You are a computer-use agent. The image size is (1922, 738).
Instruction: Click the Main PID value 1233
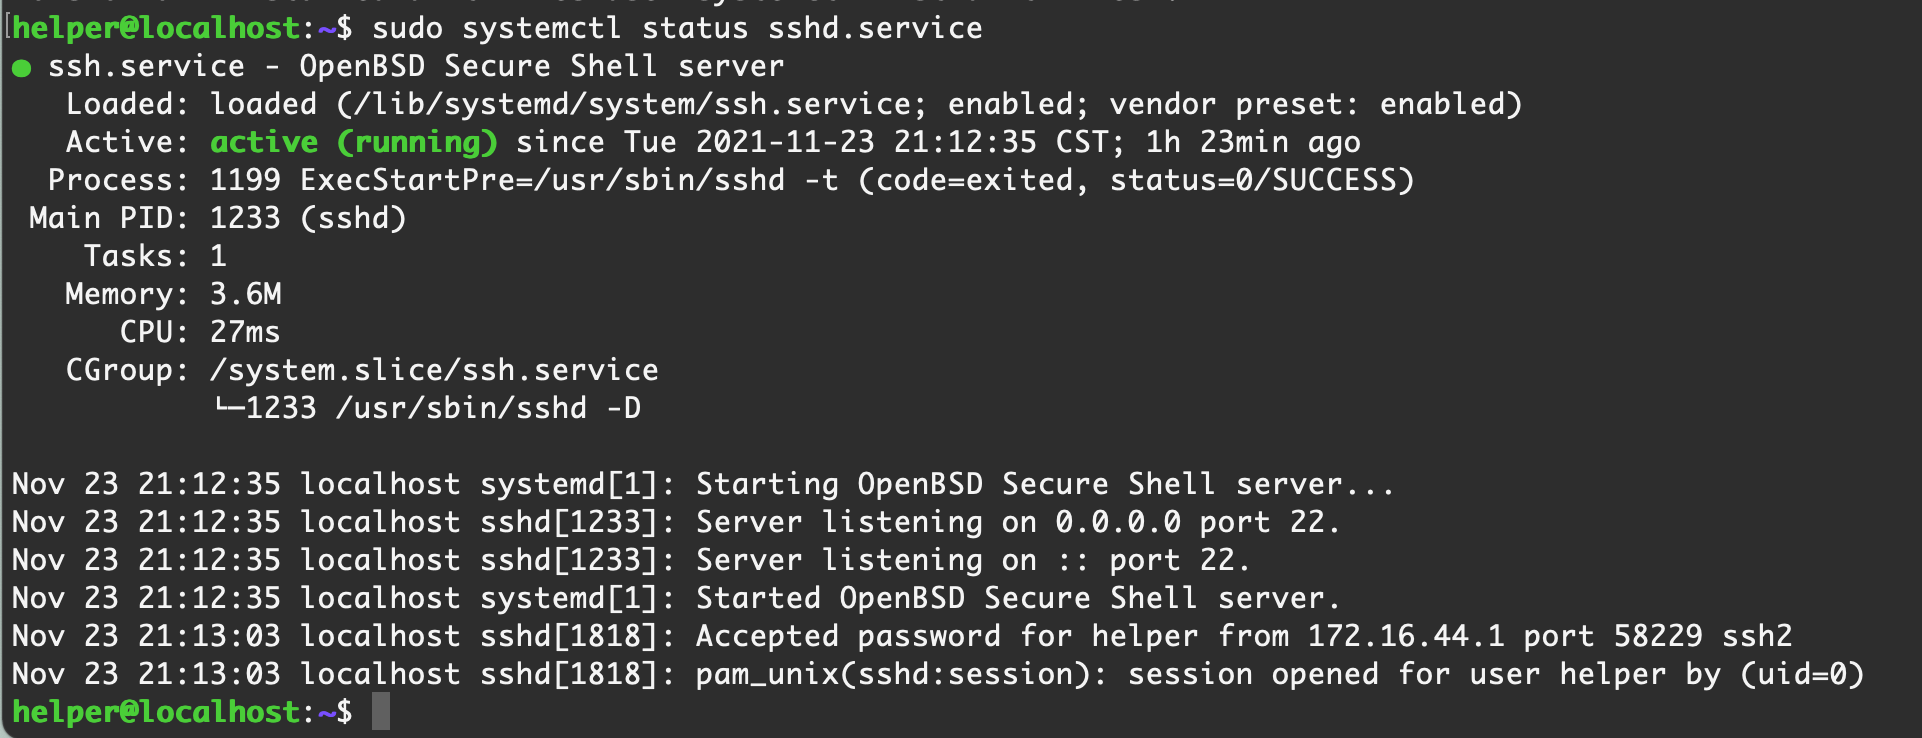[245, 219]
